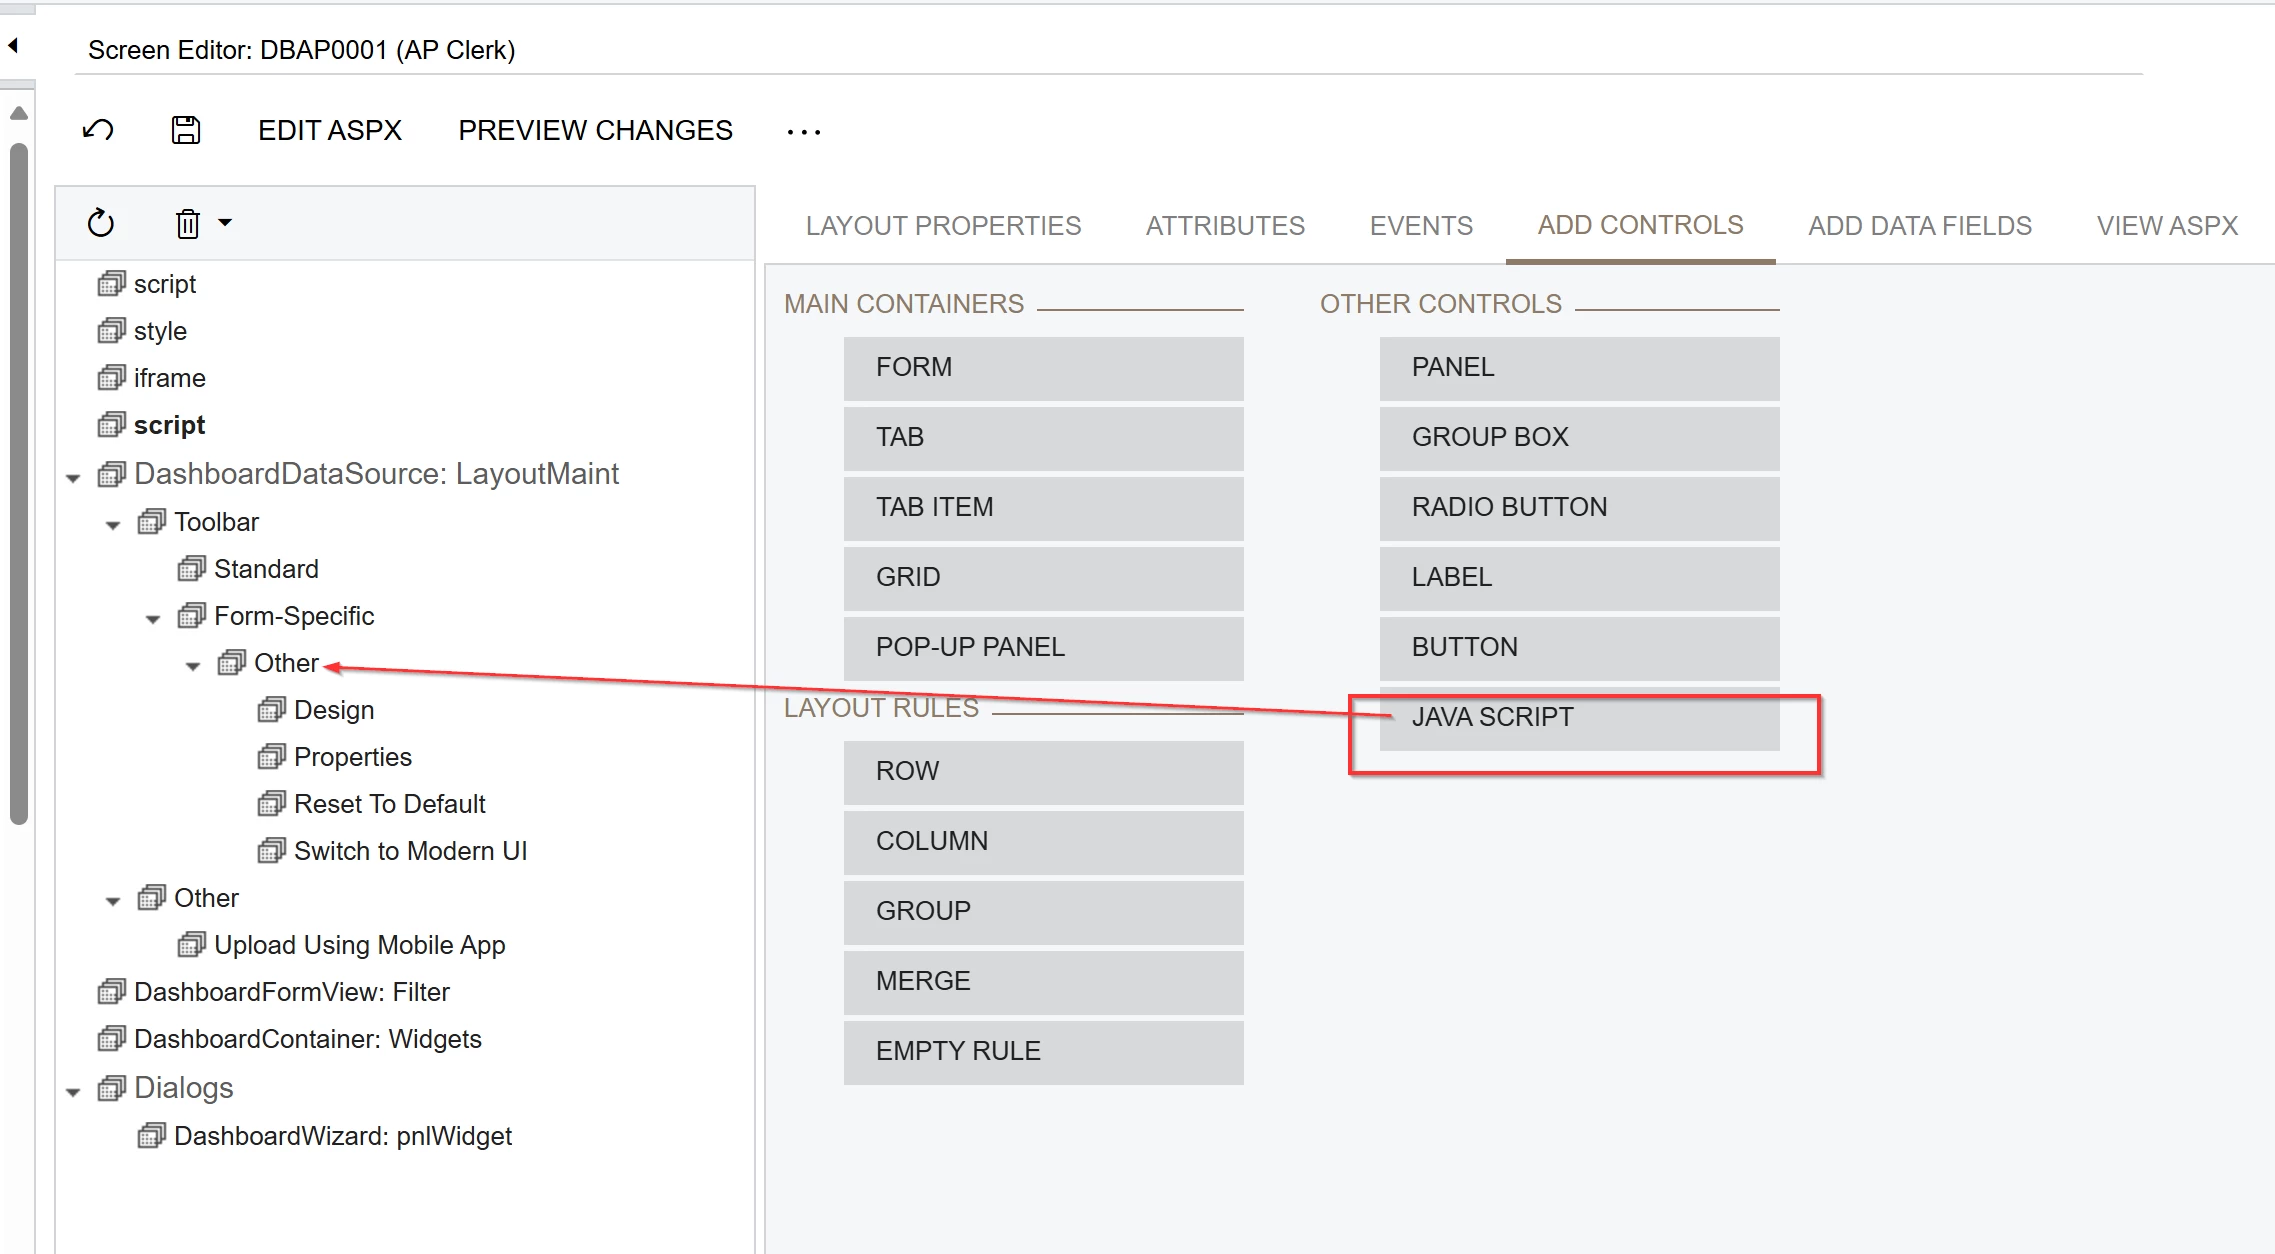Click the JAVA SCRIPT control button

click(1578, 717)
